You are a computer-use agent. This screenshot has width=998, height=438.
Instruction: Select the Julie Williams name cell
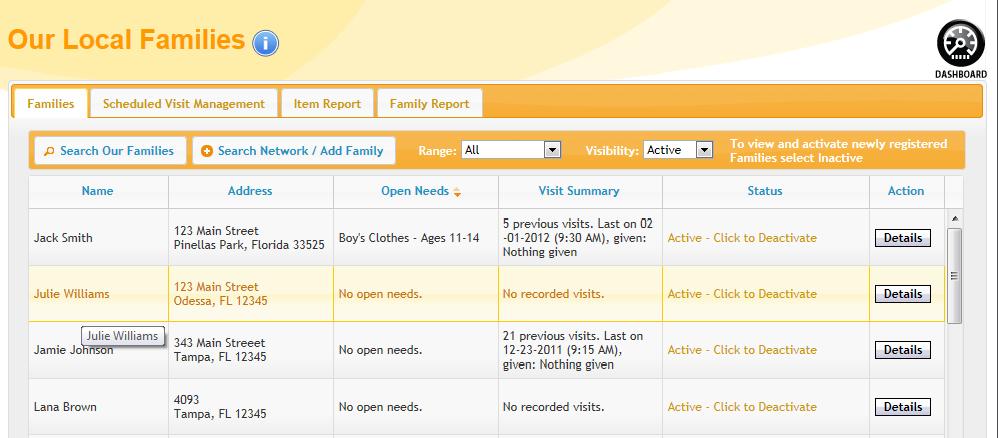tap(99, 294)
